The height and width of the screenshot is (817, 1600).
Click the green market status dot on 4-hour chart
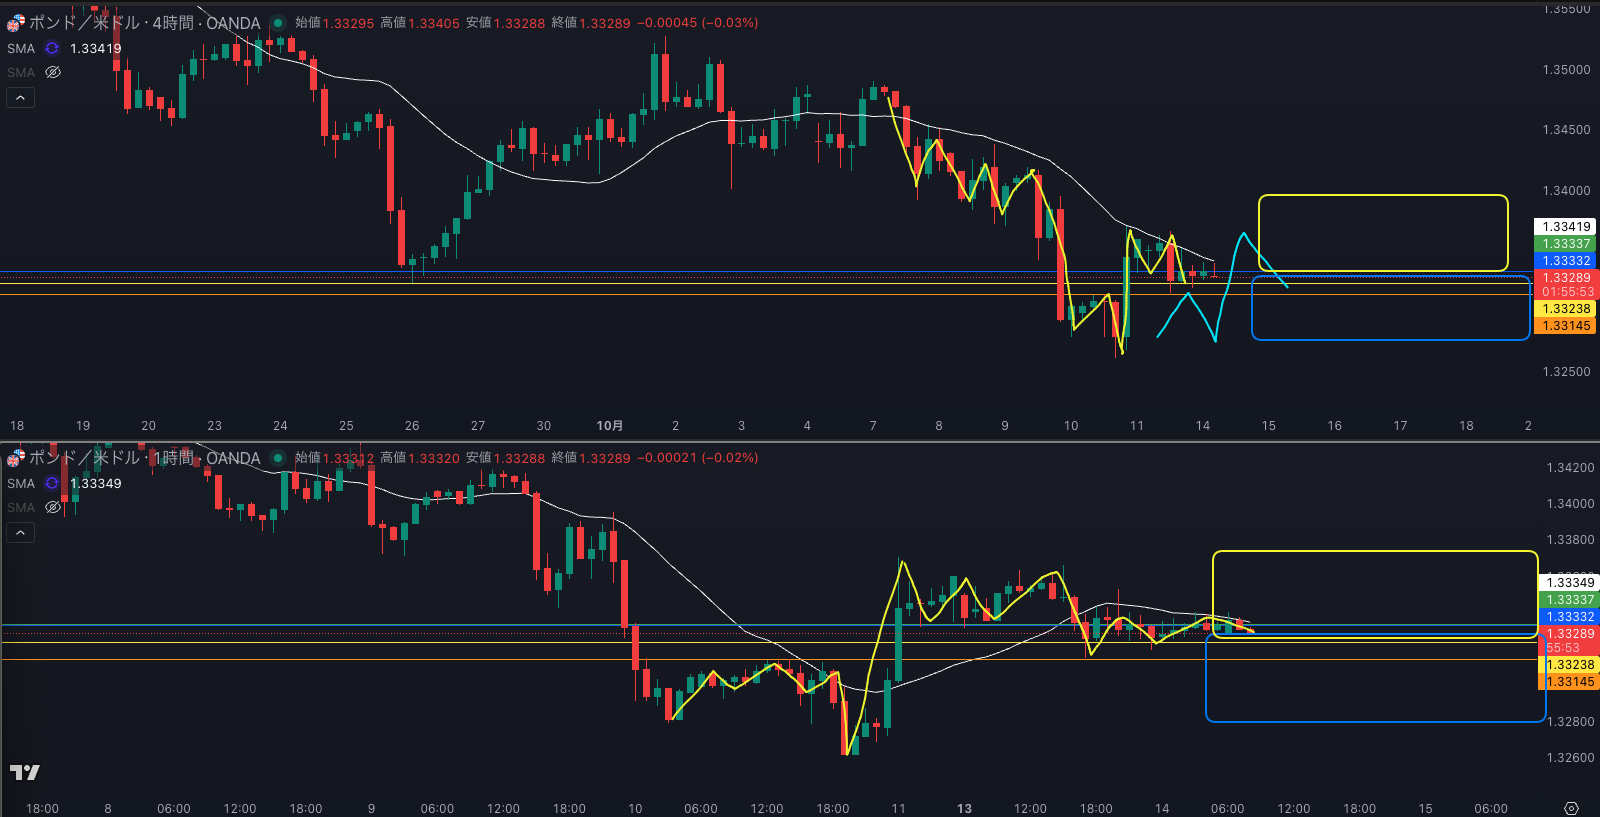pyautogui.click(x=278, y=23)
